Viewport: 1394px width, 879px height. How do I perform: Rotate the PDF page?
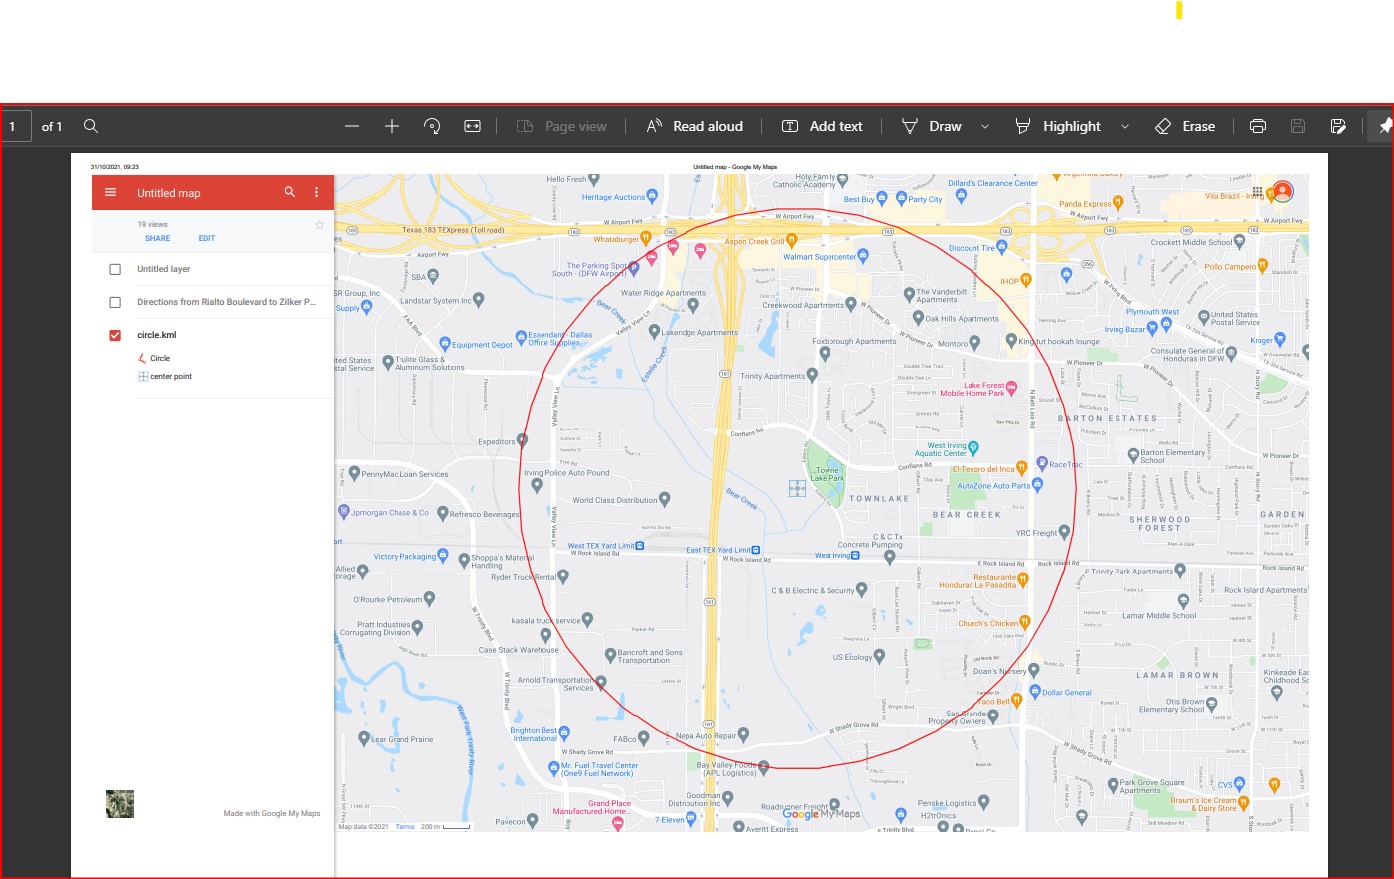tap(432, 126)
